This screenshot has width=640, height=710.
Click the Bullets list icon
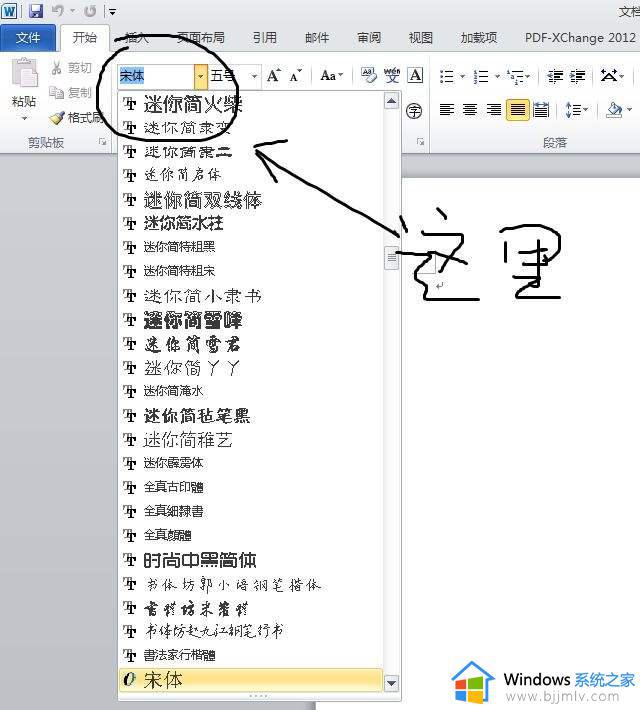tap(447, 76)
